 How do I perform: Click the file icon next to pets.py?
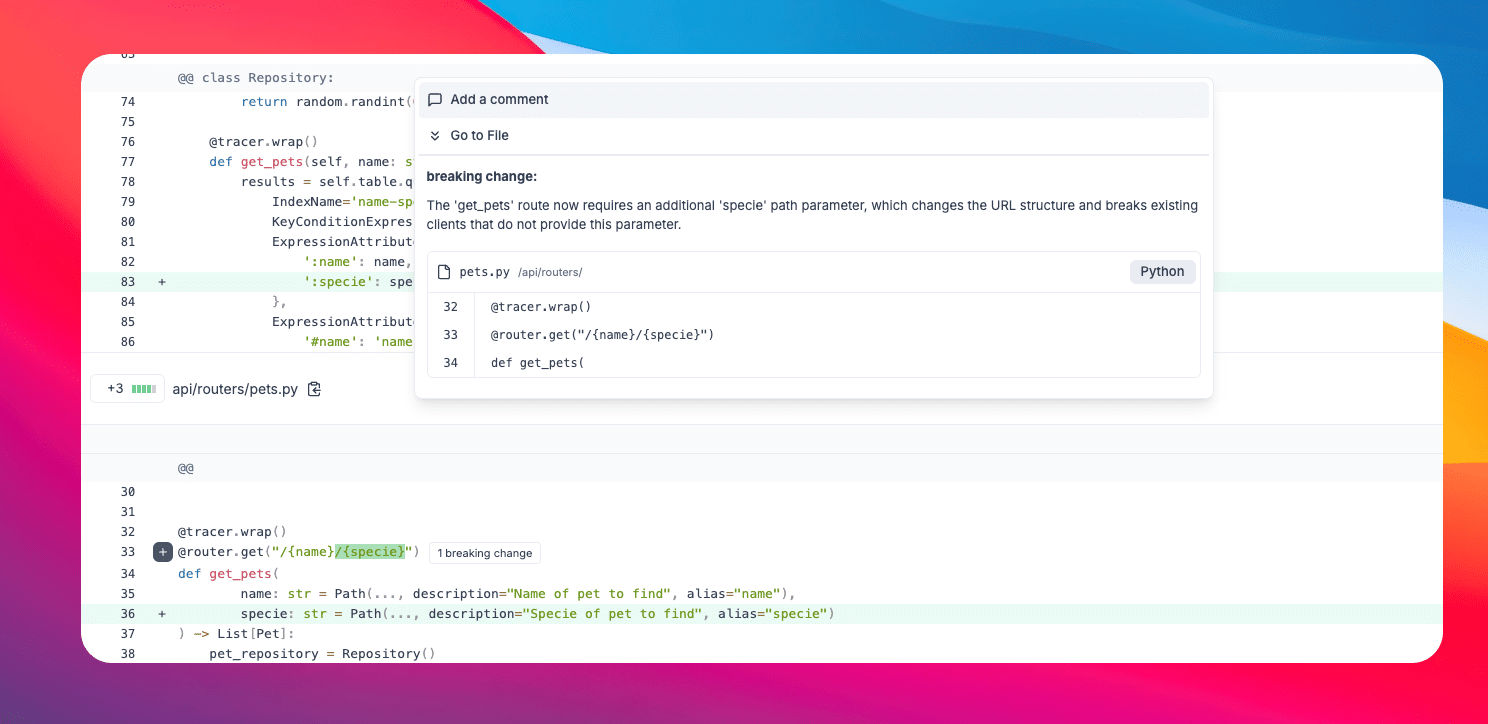(444, 272)
